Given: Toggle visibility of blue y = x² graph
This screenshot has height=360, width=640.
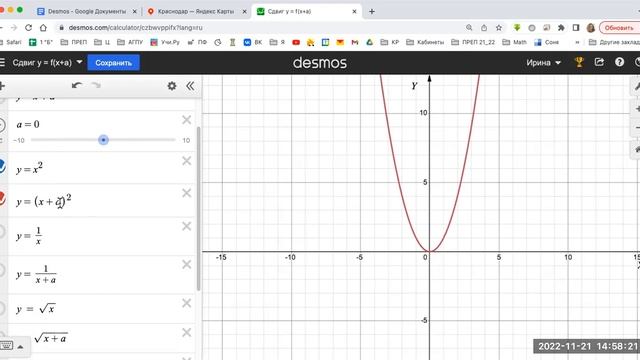Looking at the screenshot, I should point(2,166).
